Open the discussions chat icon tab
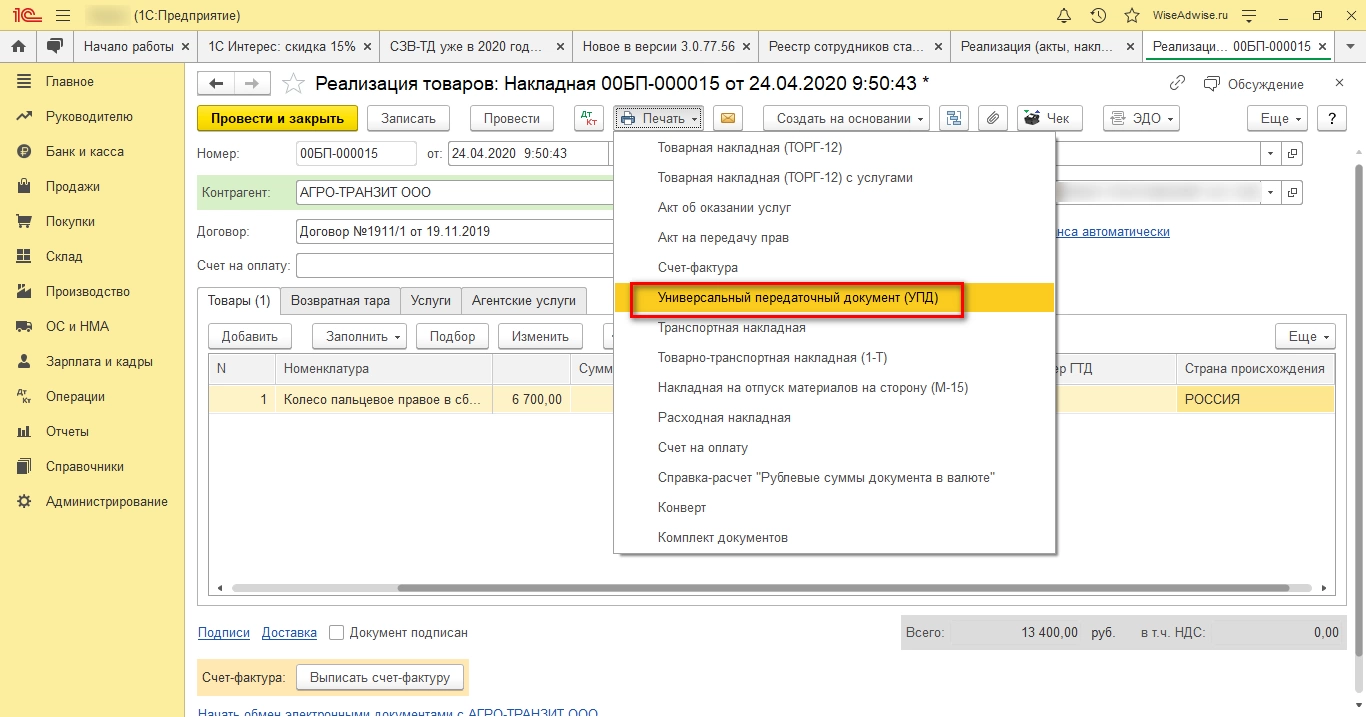This screenshot has width=1366, height=717. [54, 47]
